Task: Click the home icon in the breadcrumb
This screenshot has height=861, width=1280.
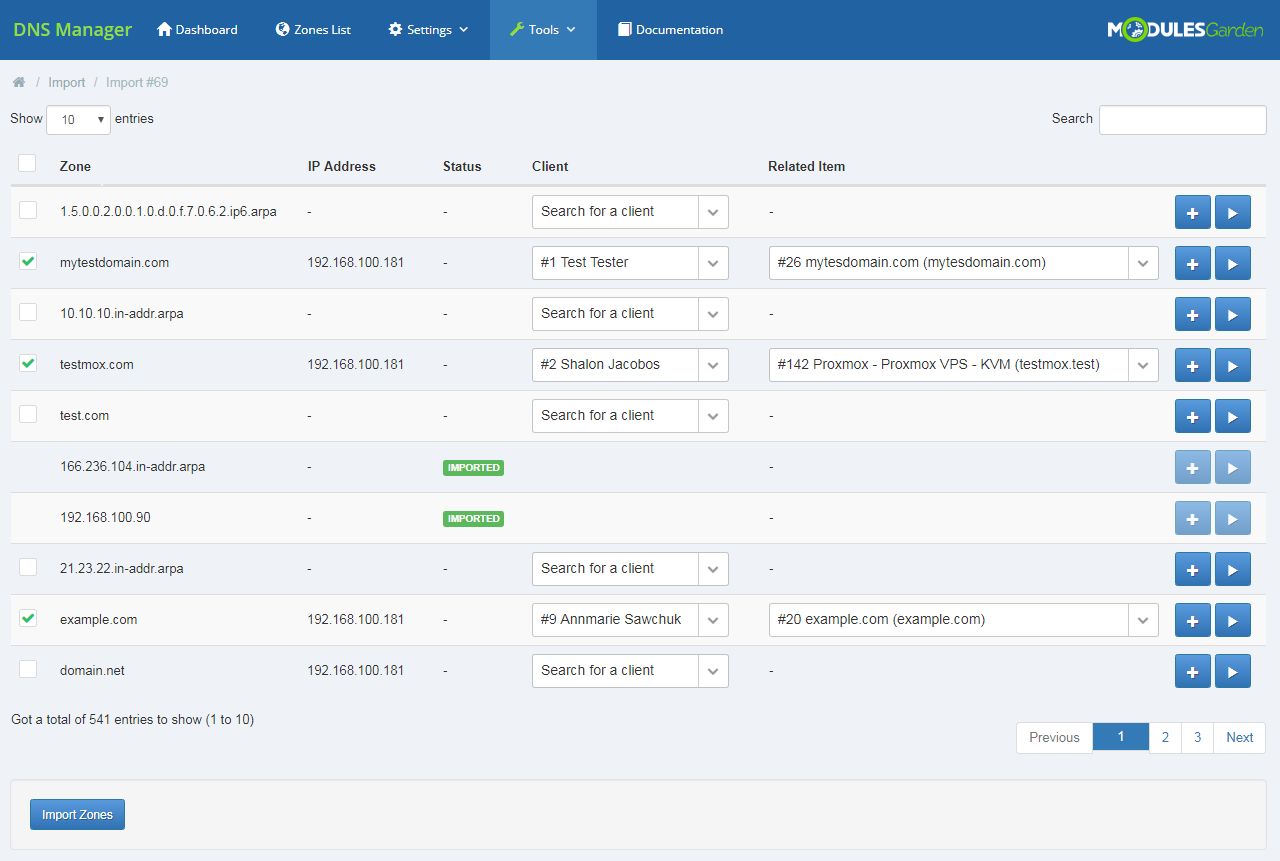Action: pyautogui.click(x=19, y=83)
